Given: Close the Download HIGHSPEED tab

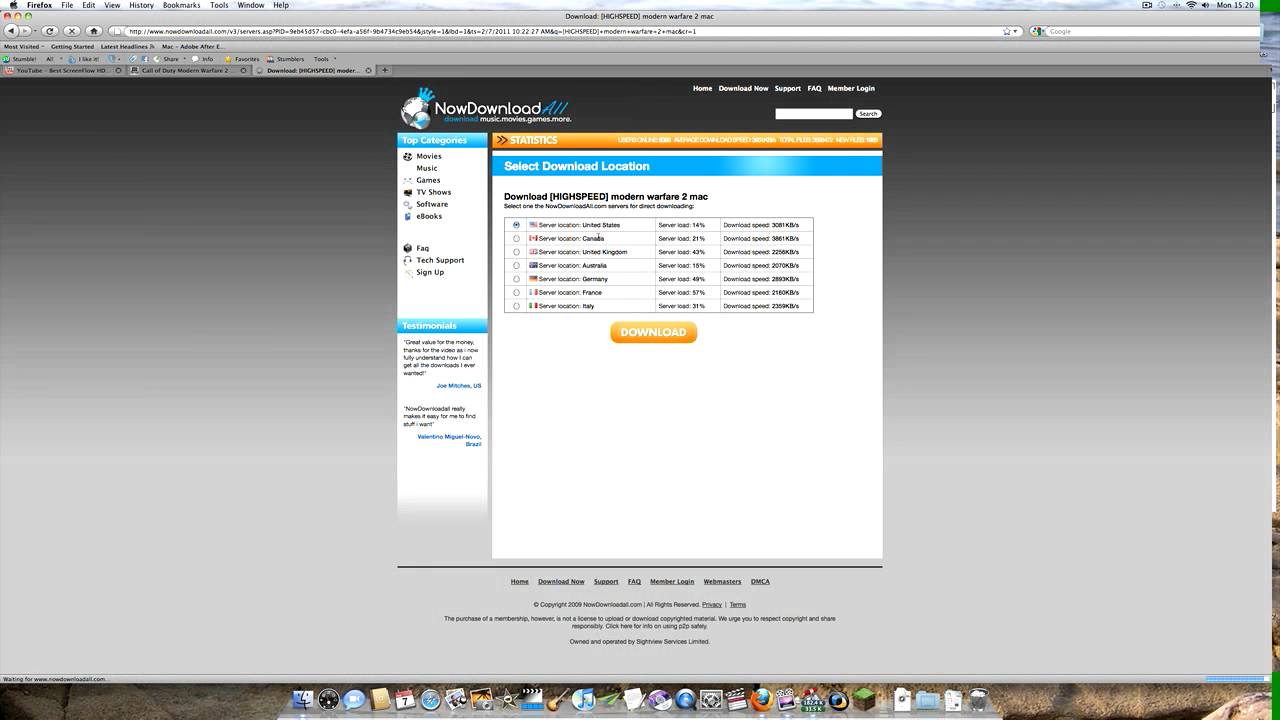Looking at the screenshot, I should click(x=369, y=71).
